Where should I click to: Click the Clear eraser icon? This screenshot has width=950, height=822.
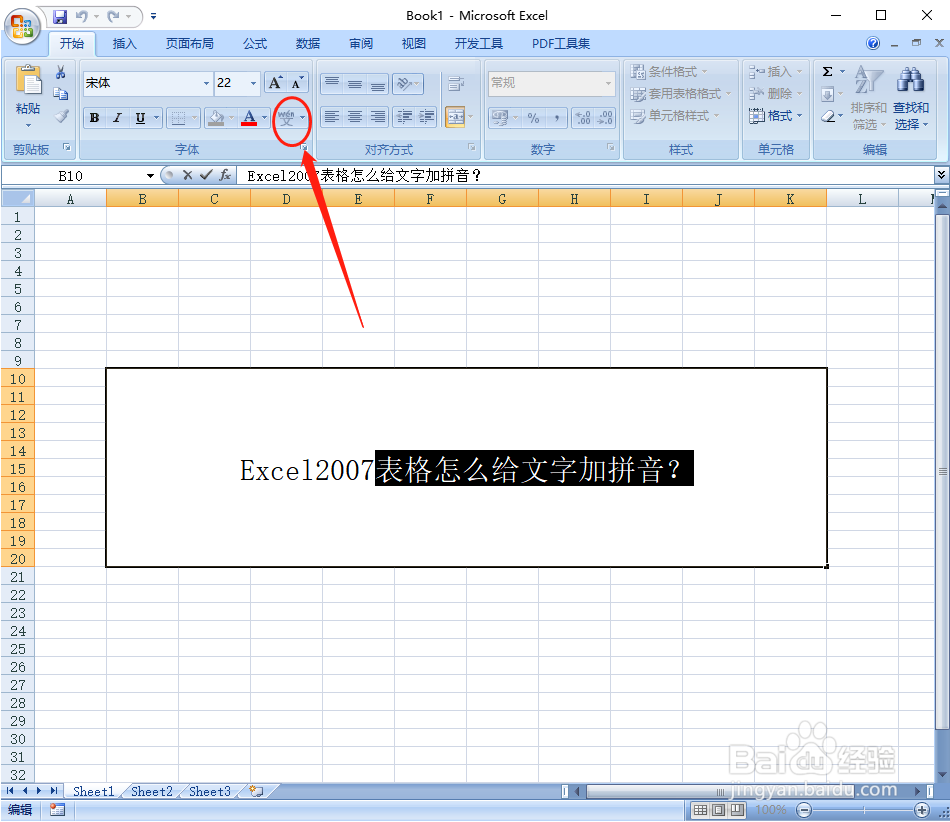[828, 116]
